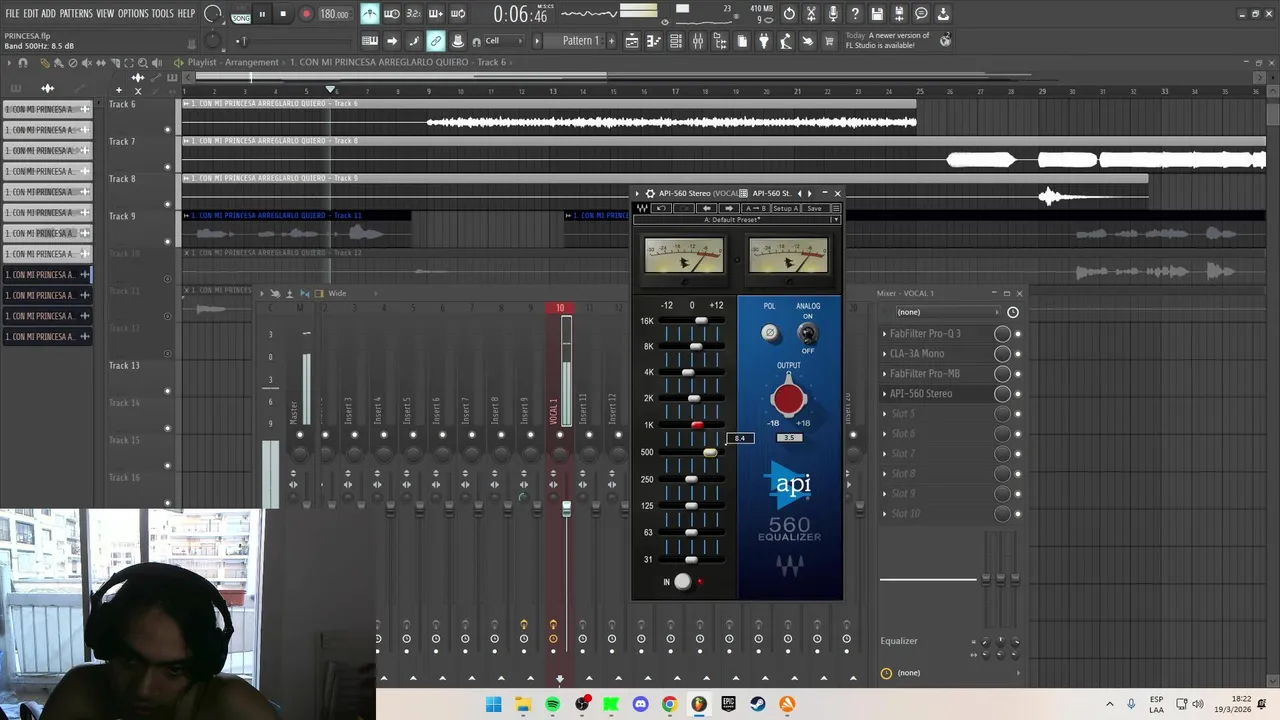Stop playback in transport
Viewport: 1280px width, 720px height.
[x=283, y=14]
